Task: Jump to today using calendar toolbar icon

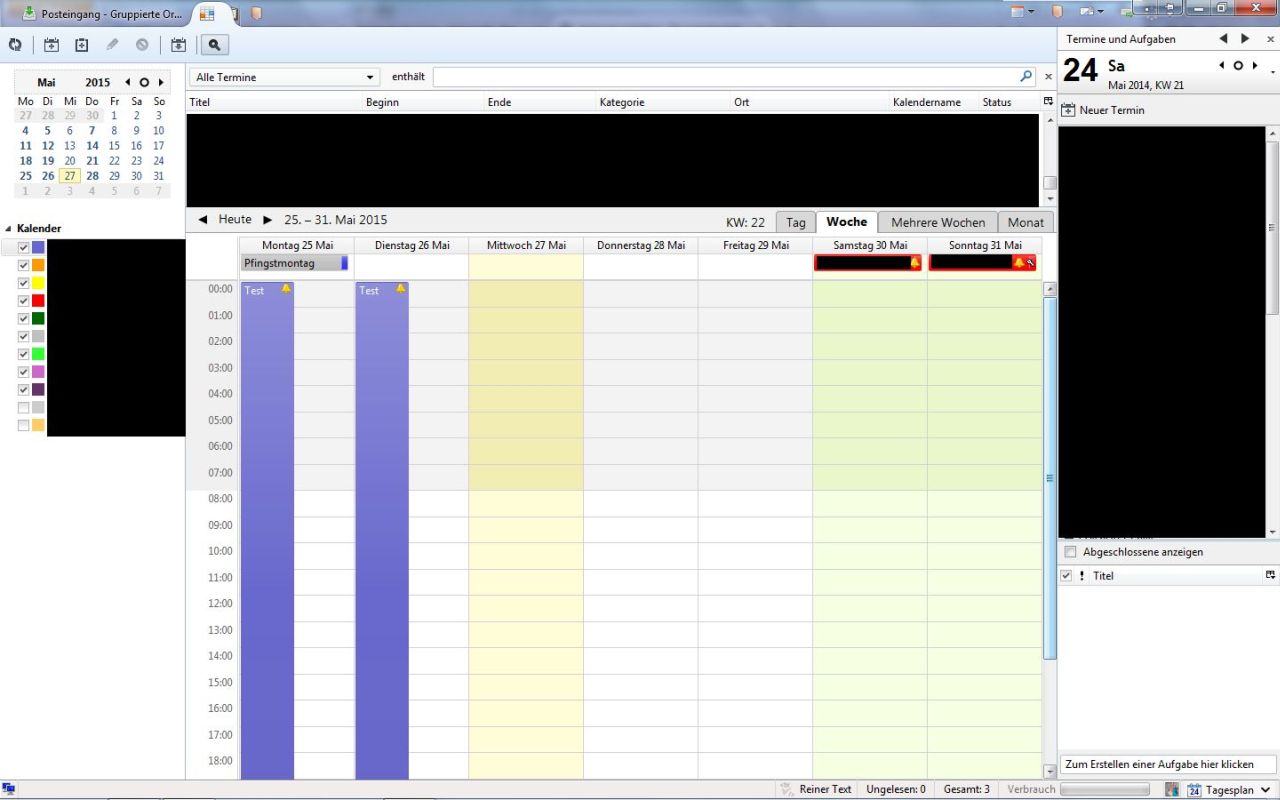Action: click(x=179, y=45)
